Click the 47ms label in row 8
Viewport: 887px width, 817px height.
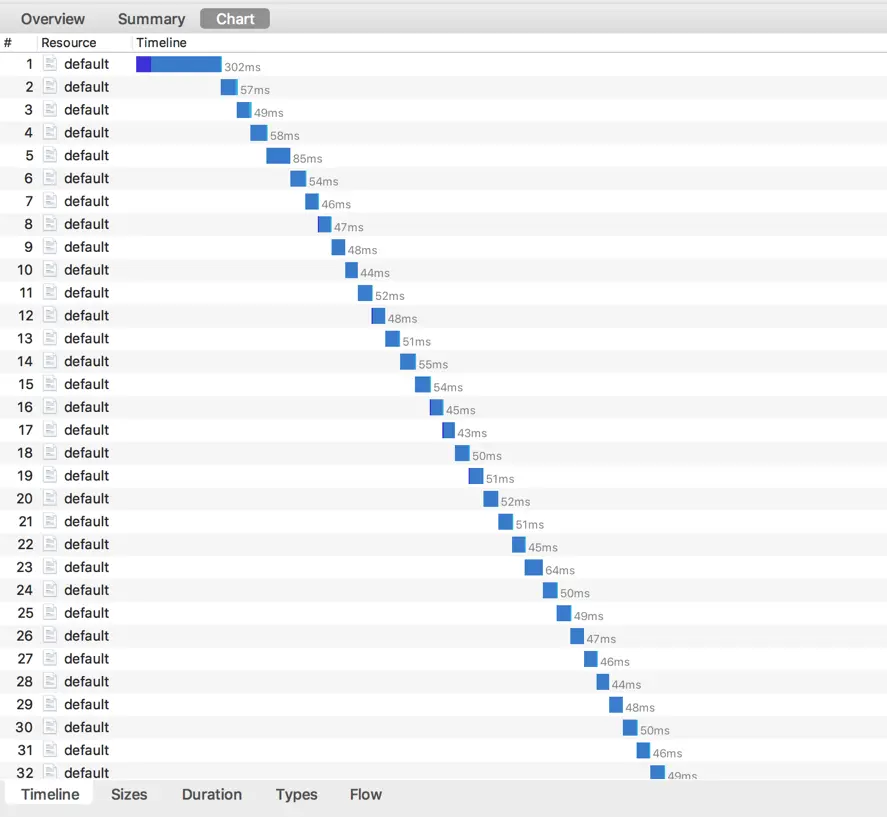click(x=348, y=227)
